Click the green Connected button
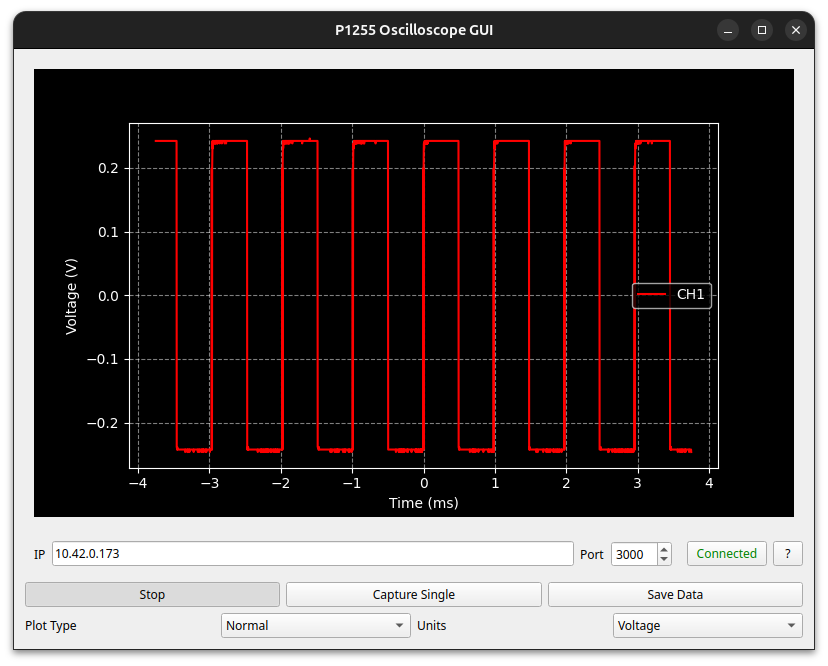828x666 pixels. tap(727, 554)
